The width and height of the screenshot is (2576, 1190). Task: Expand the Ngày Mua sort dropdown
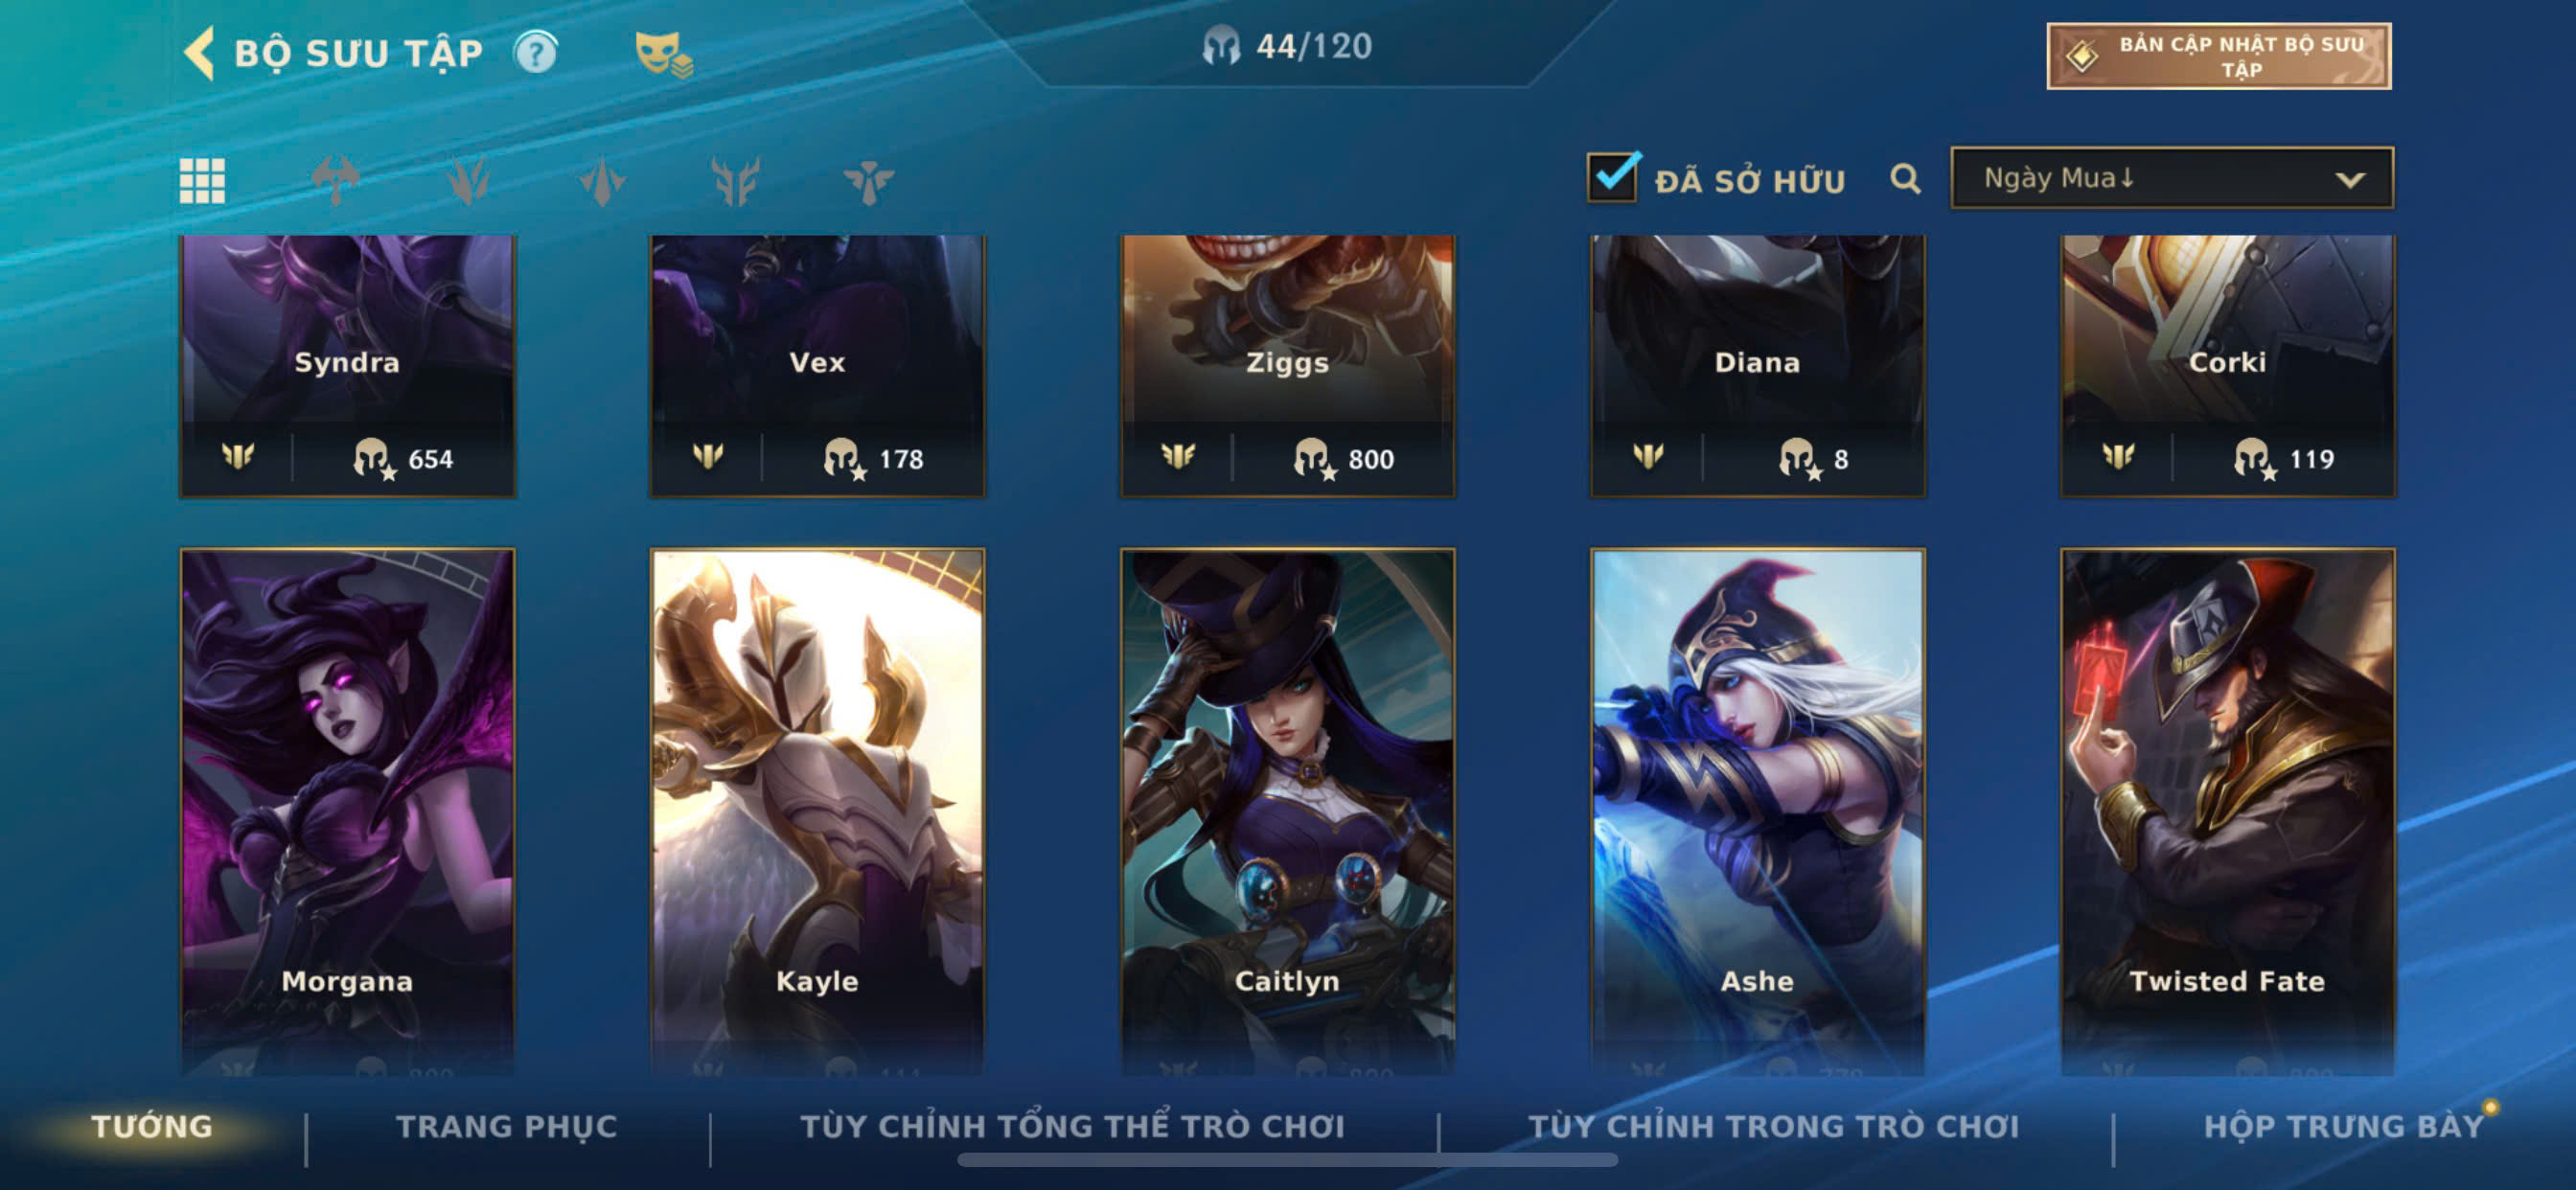pos(2171,178)
